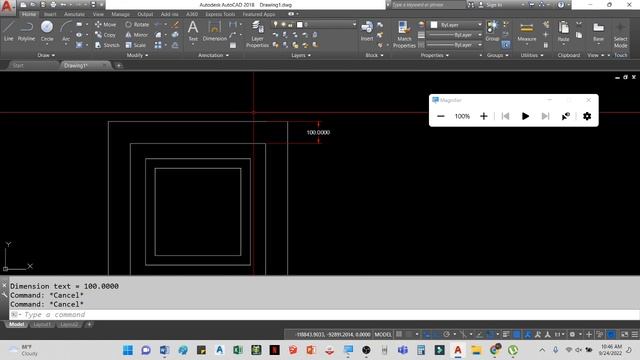Switch to the Express Tools tab
Viewport: 640px width, 360px height.
(x=220, y=14)
